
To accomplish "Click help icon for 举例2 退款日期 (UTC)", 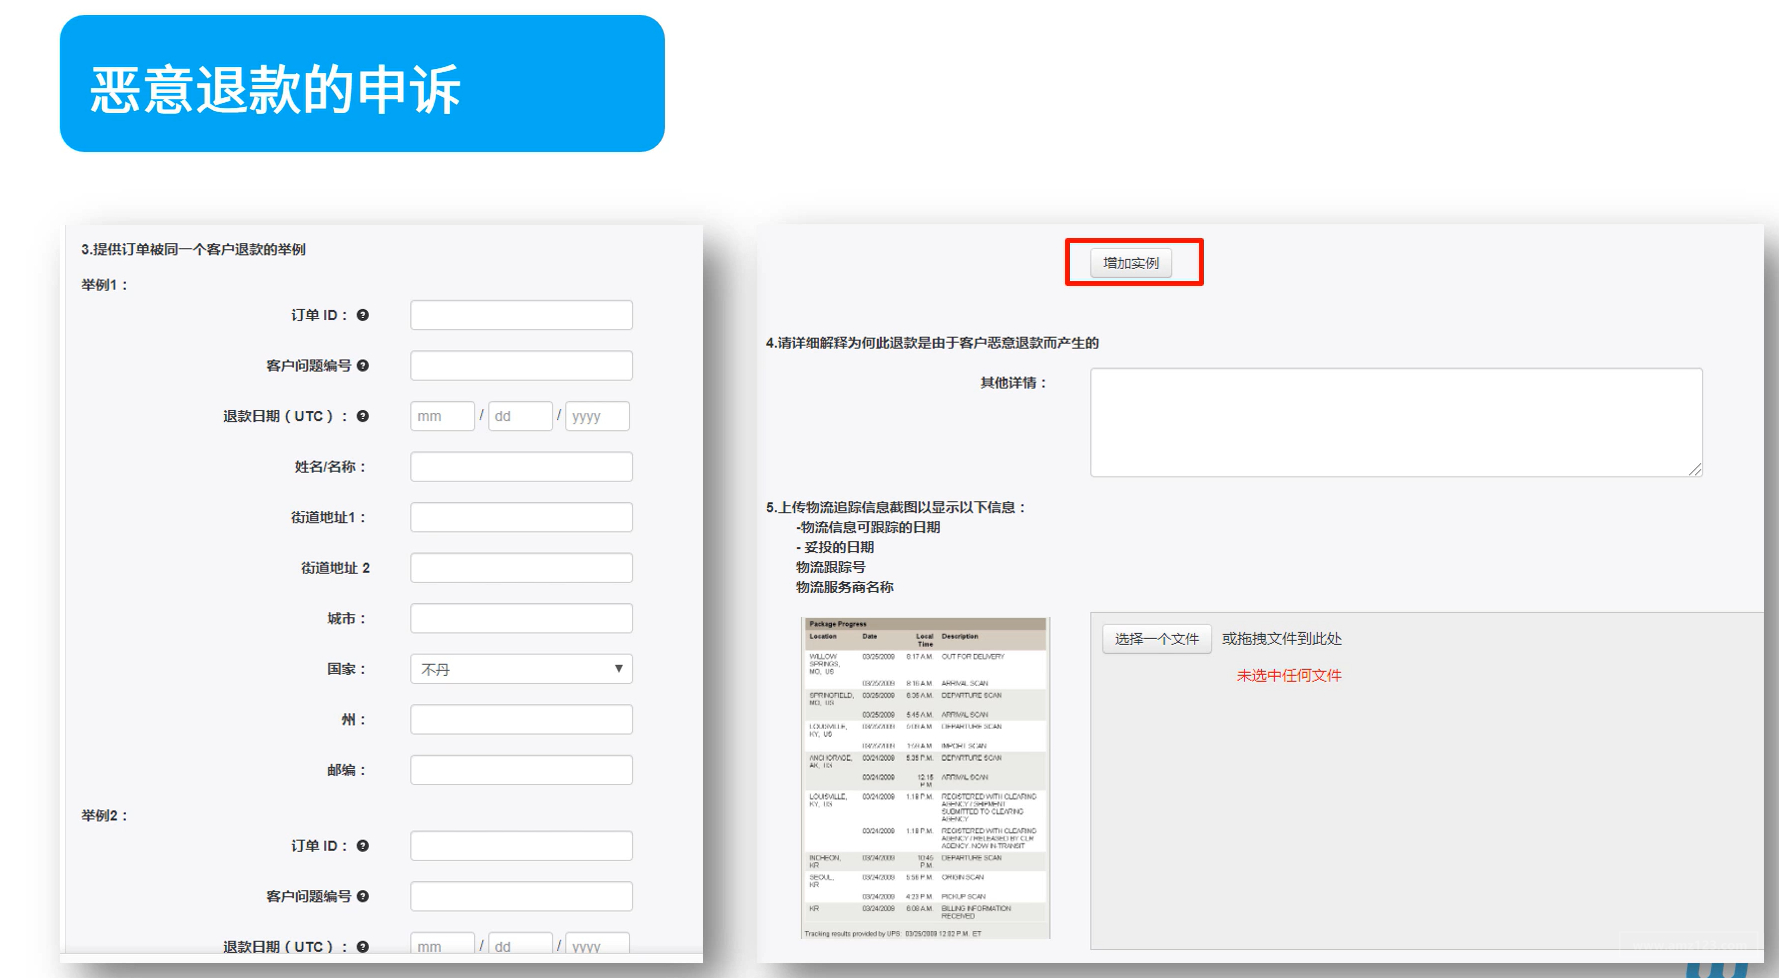I will (363, 946).
